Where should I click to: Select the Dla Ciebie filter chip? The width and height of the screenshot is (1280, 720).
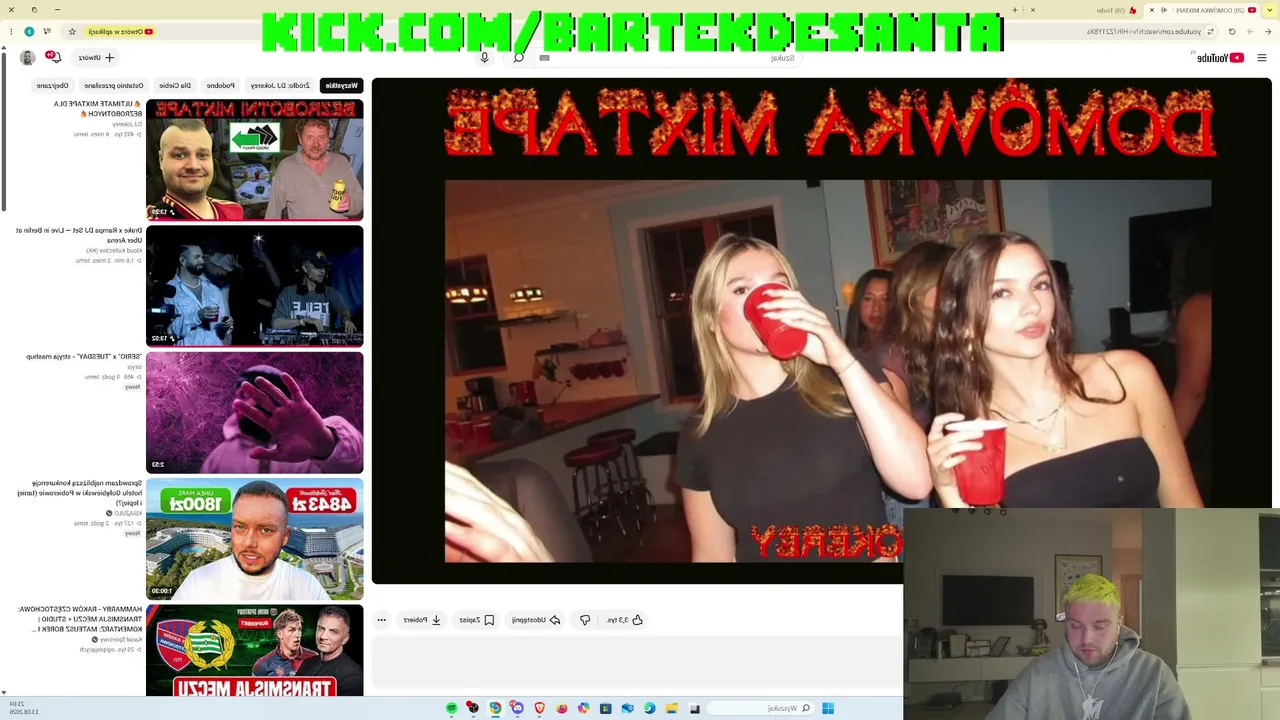[x=174, y=86]
